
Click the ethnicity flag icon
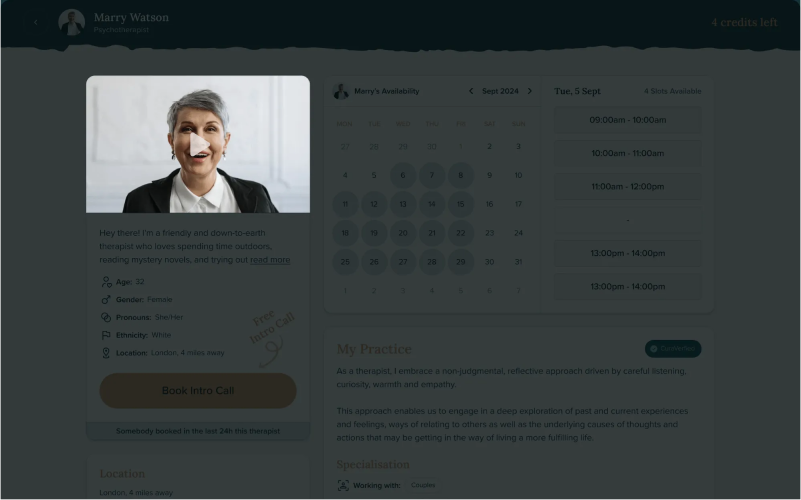(106, 335)
